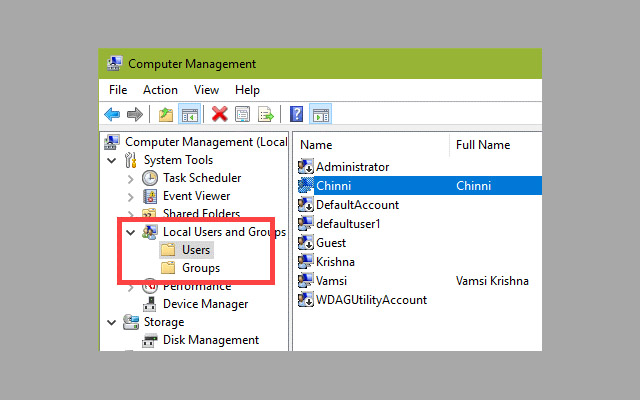Image resolution: width=640 pixels, height=400 pixels.
Task: Click the Forward arrow toolbar icon
Action: click(x=135, y=114)
